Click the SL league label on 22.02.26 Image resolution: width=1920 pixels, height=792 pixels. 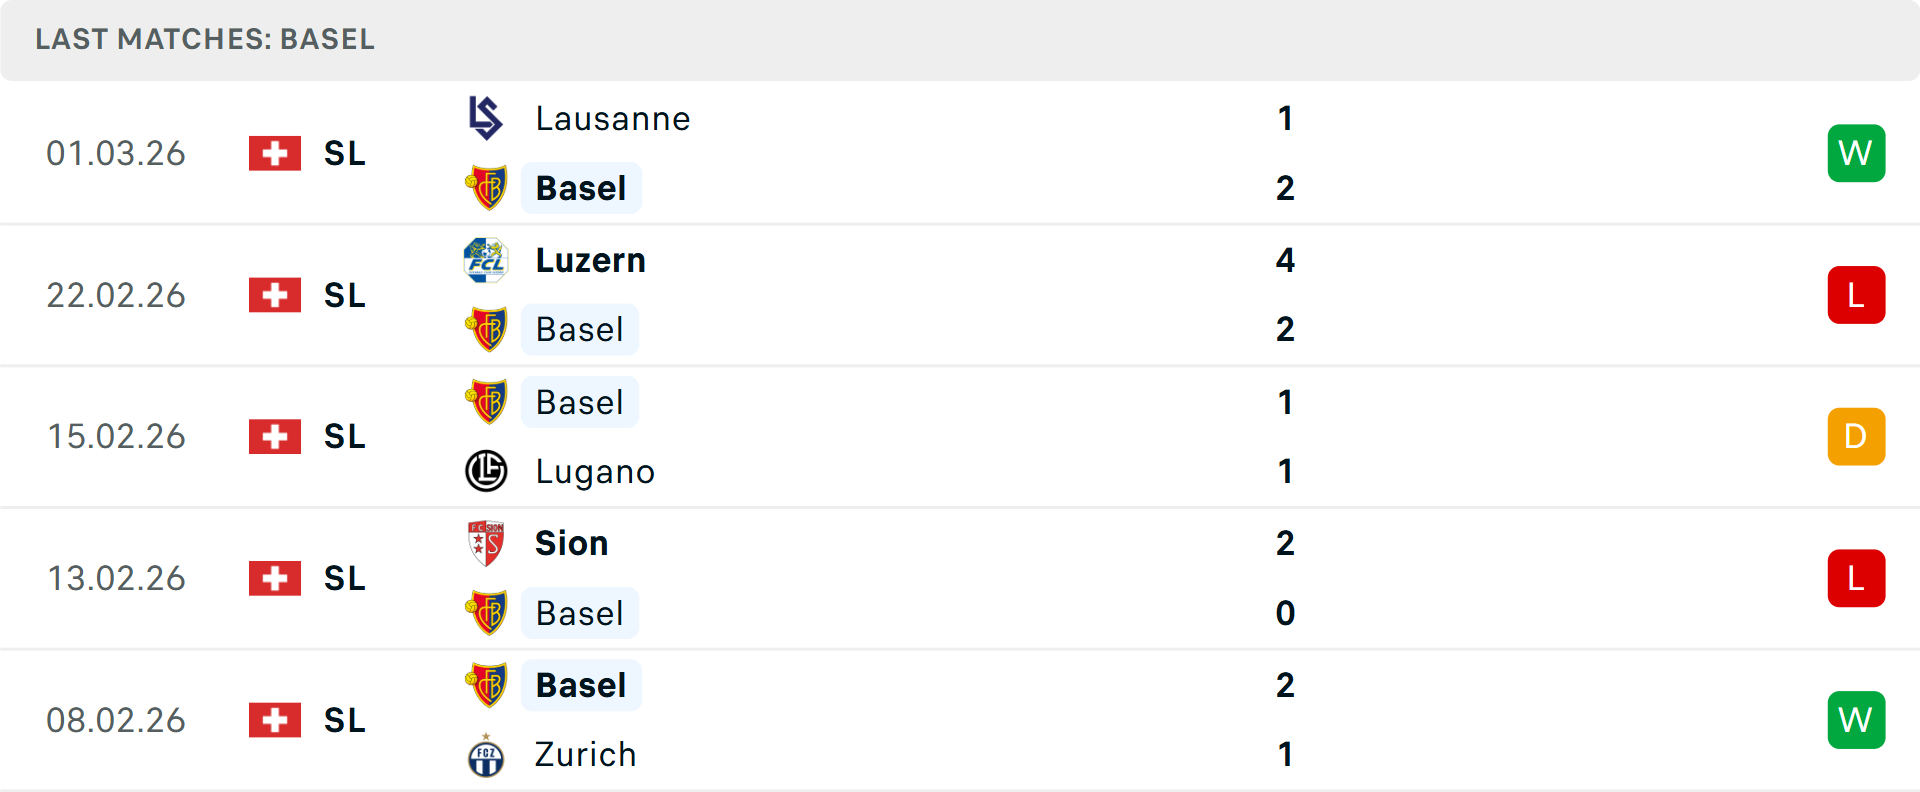[x=345, y=295]
